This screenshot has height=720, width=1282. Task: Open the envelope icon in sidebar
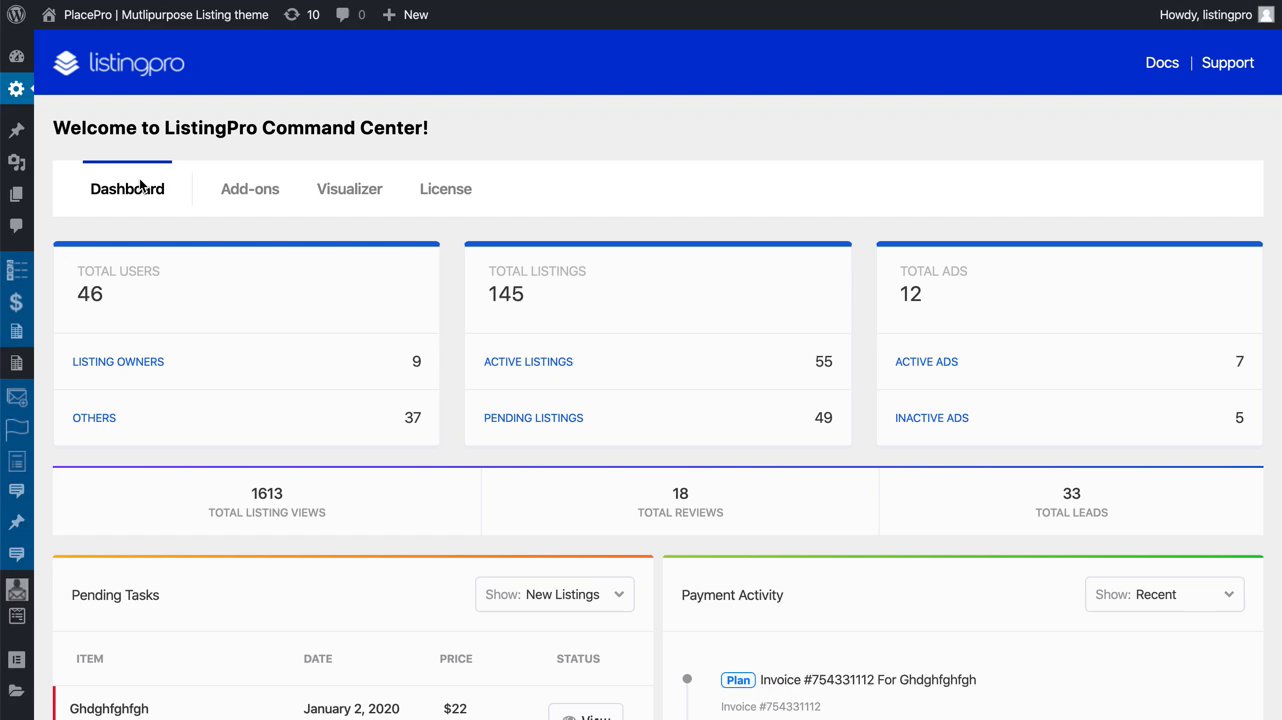[x=17, y=397]
